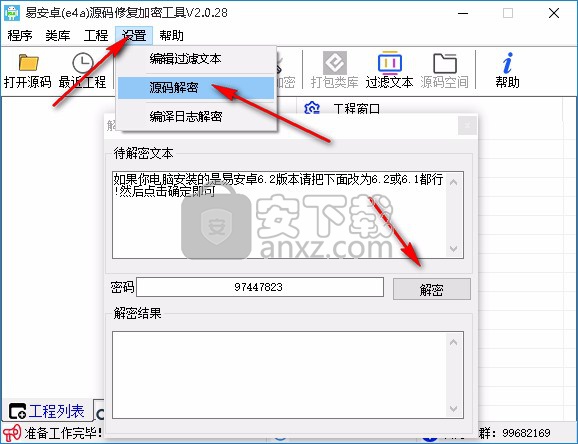Click the 源码空间 folder toolbar icon
The width and height of the screenshot is (578, 444).
pos(445,63)
